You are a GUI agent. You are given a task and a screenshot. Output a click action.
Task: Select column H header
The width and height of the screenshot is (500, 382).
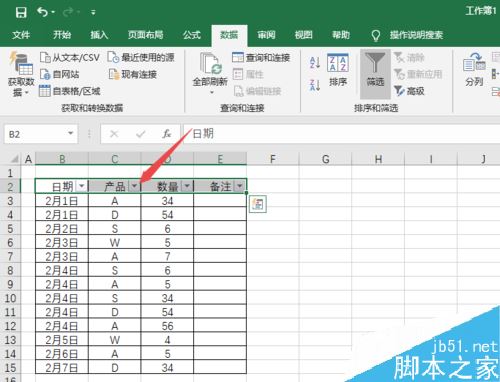coord(378,159)
